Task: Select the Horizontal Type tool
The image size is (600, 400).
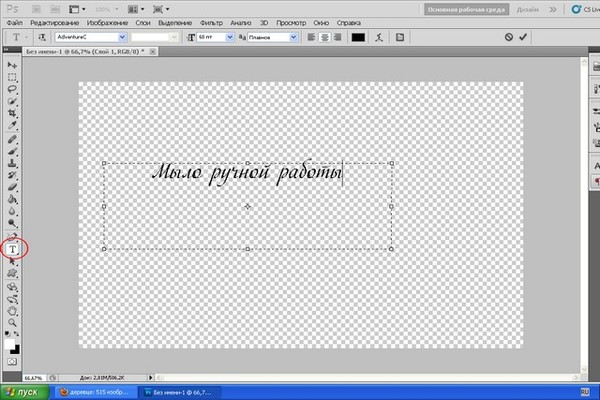Action: pos(13,248)
